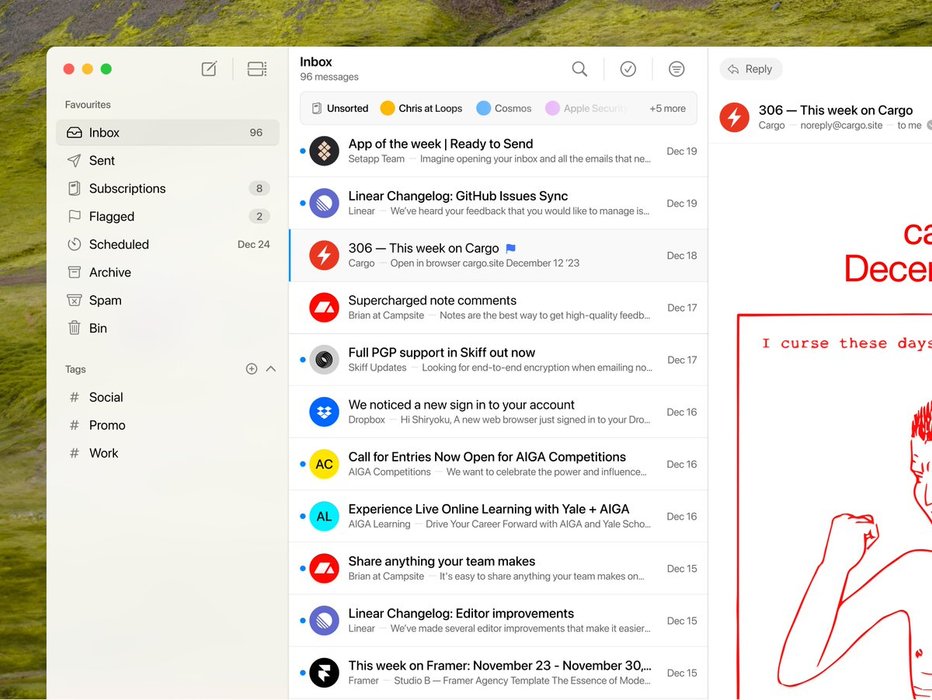The height and width of the screenshot is (700, 932).
Task: Search the inbox with the magnifier icon
Action: 580,69
